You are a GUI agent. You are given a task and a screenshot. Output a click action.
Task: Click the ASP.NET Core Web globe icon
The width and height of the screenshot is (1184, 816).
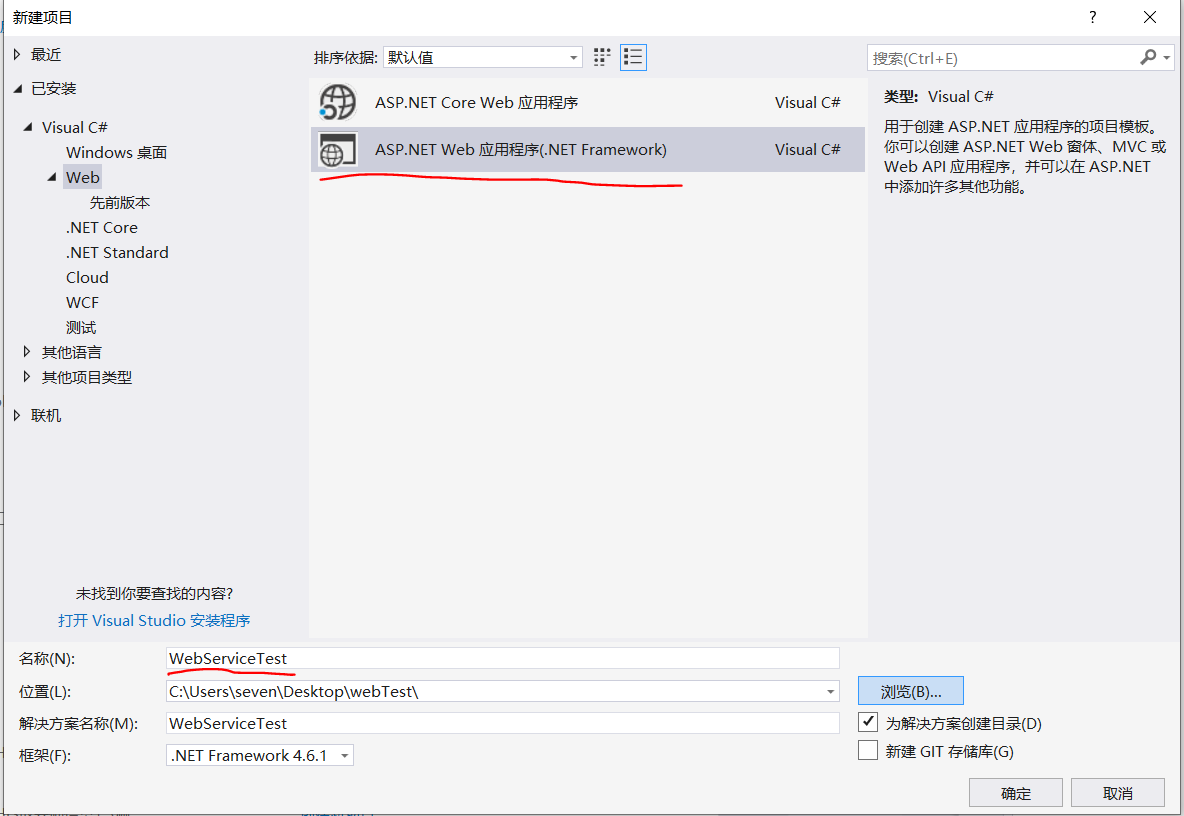(x=337, y=102)
